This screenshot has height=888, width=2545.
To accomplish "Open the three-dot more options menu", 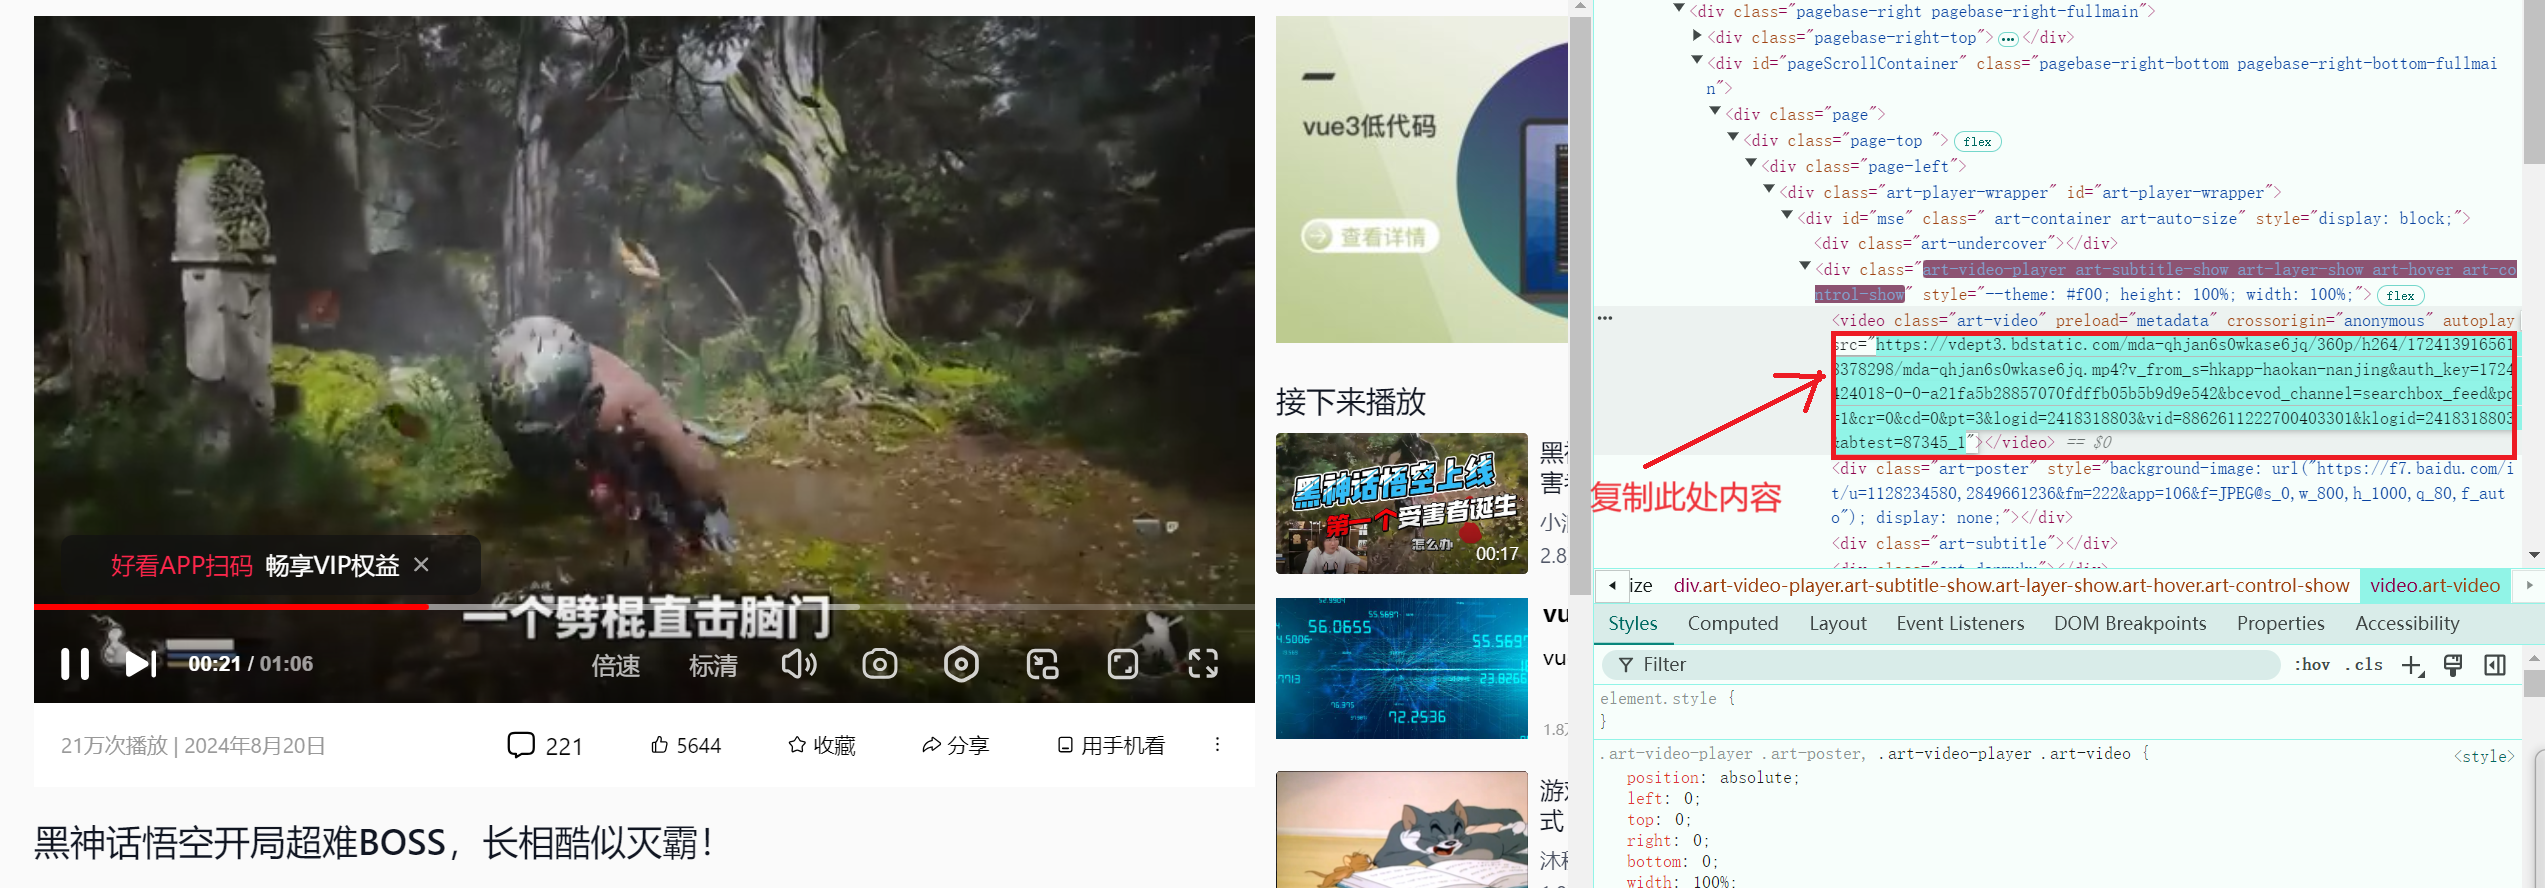I will point(1217,745).
